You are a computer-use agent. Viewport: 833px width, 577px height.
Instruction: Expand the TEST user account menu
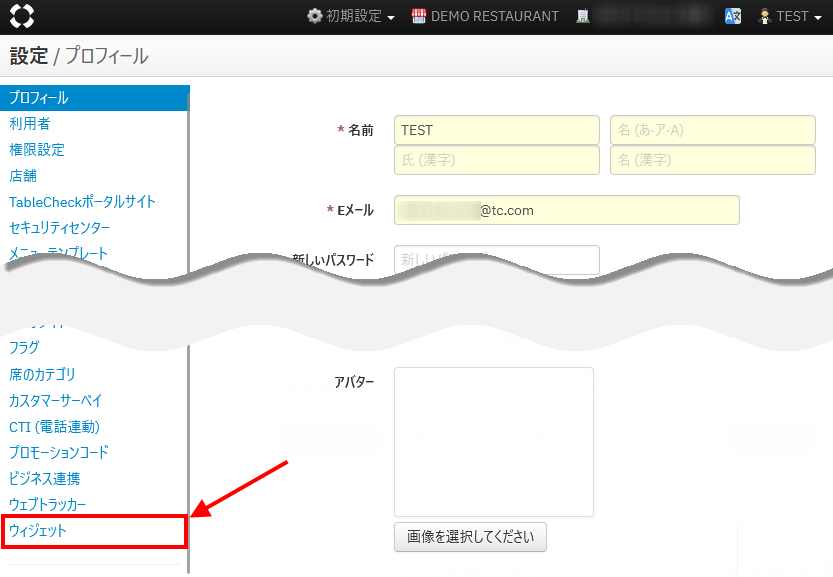point(784,16)
